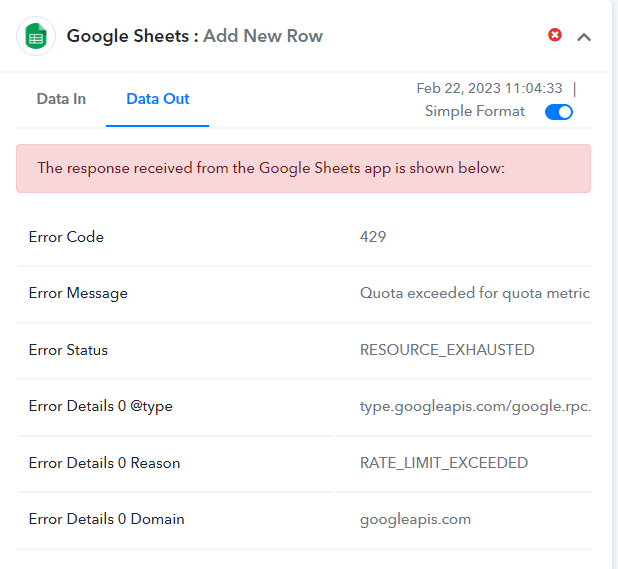The width and height of the screenshot is (618, 569).
Task: Click the Simple Format label
Action: [x=475, y=111]
